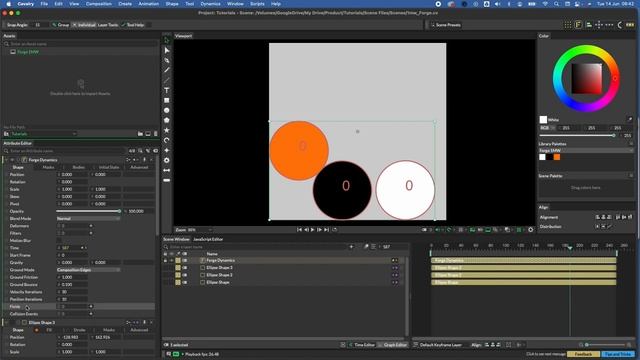Collapse Ellipse Shape 3 attribute section
This screenshot has width=640, height=360.
[6, 322]
